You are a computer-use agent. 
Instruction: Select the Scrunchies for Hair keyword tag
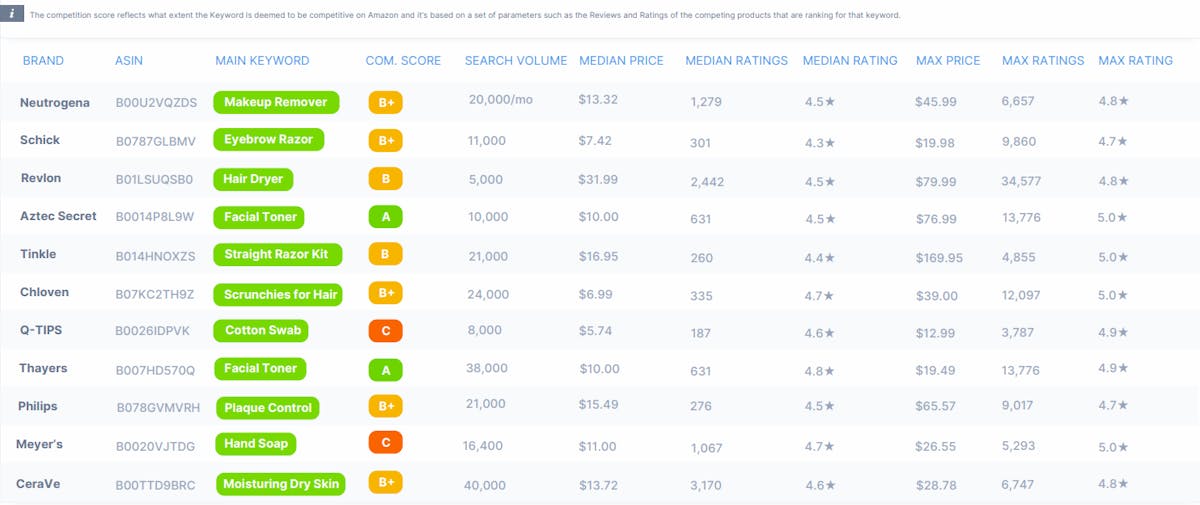click(278, 294)
